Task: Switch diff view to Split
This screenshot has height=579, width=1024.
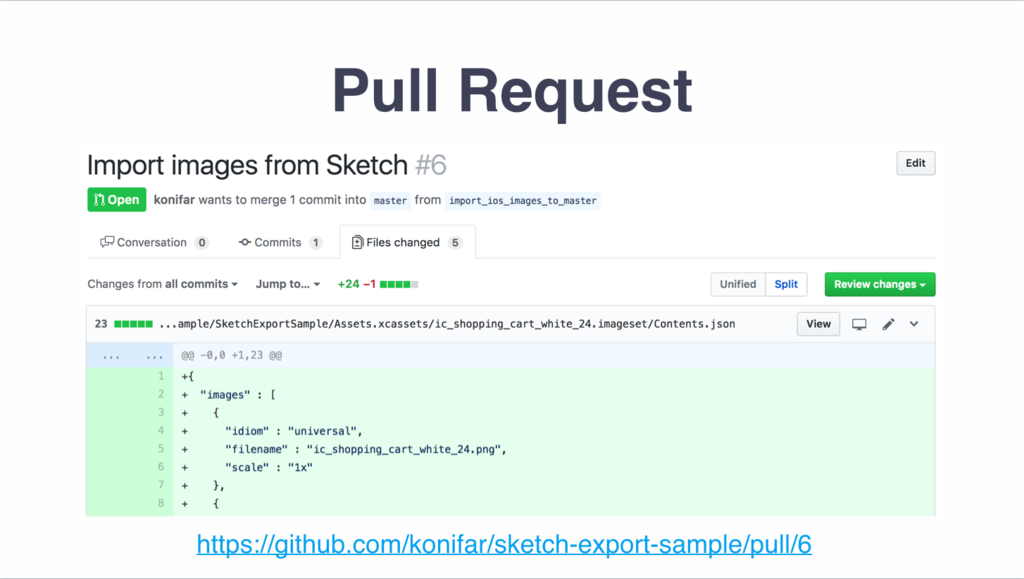Action: coord(786,284)
